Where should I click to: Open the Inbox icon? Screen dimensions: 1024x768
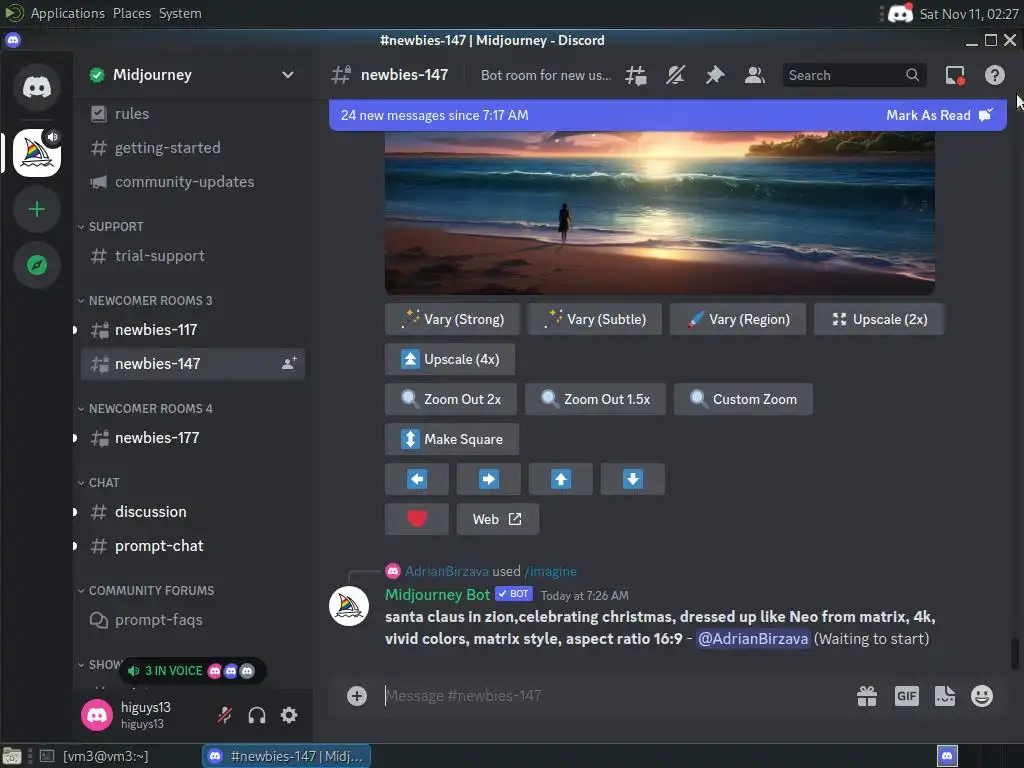[x=955, y=75]
